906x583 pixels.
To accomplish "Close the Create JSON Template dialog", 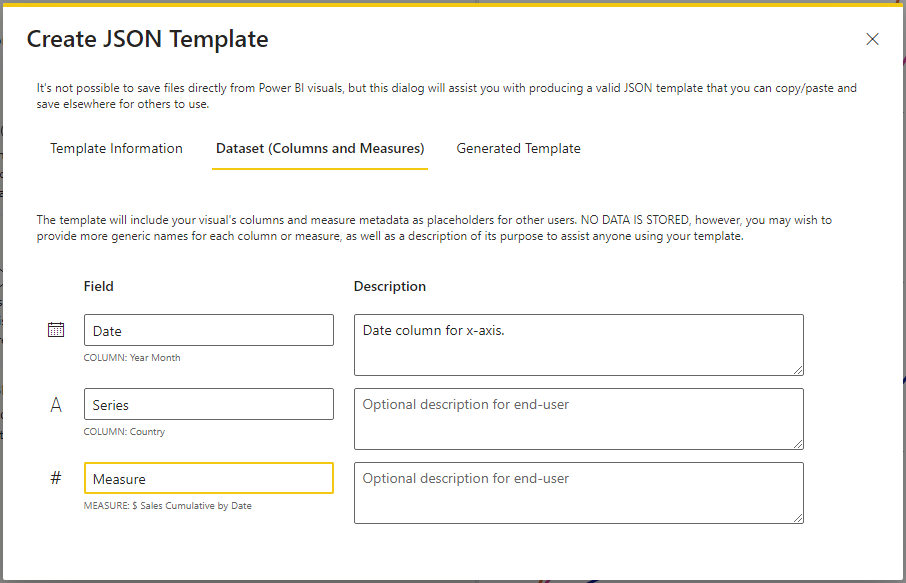I will [872, 39].
